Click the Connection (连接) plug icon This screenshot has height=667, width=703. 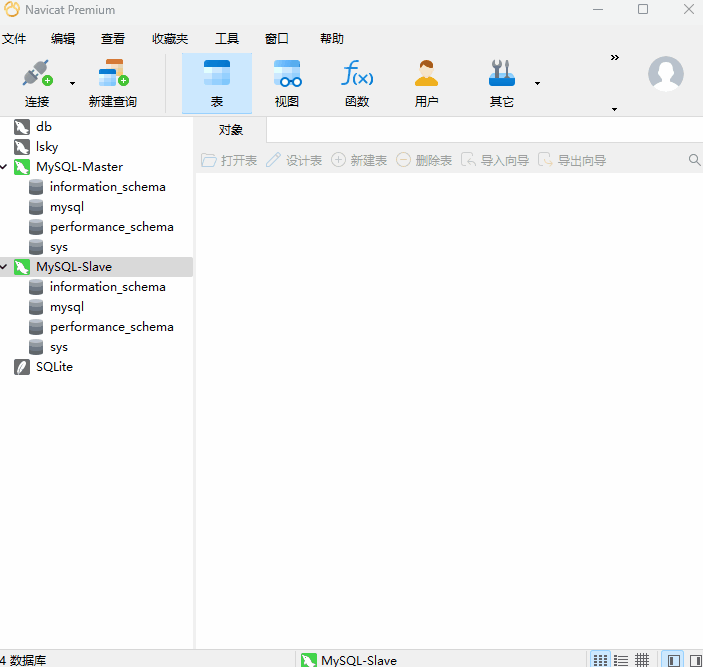tap(38, 73)
